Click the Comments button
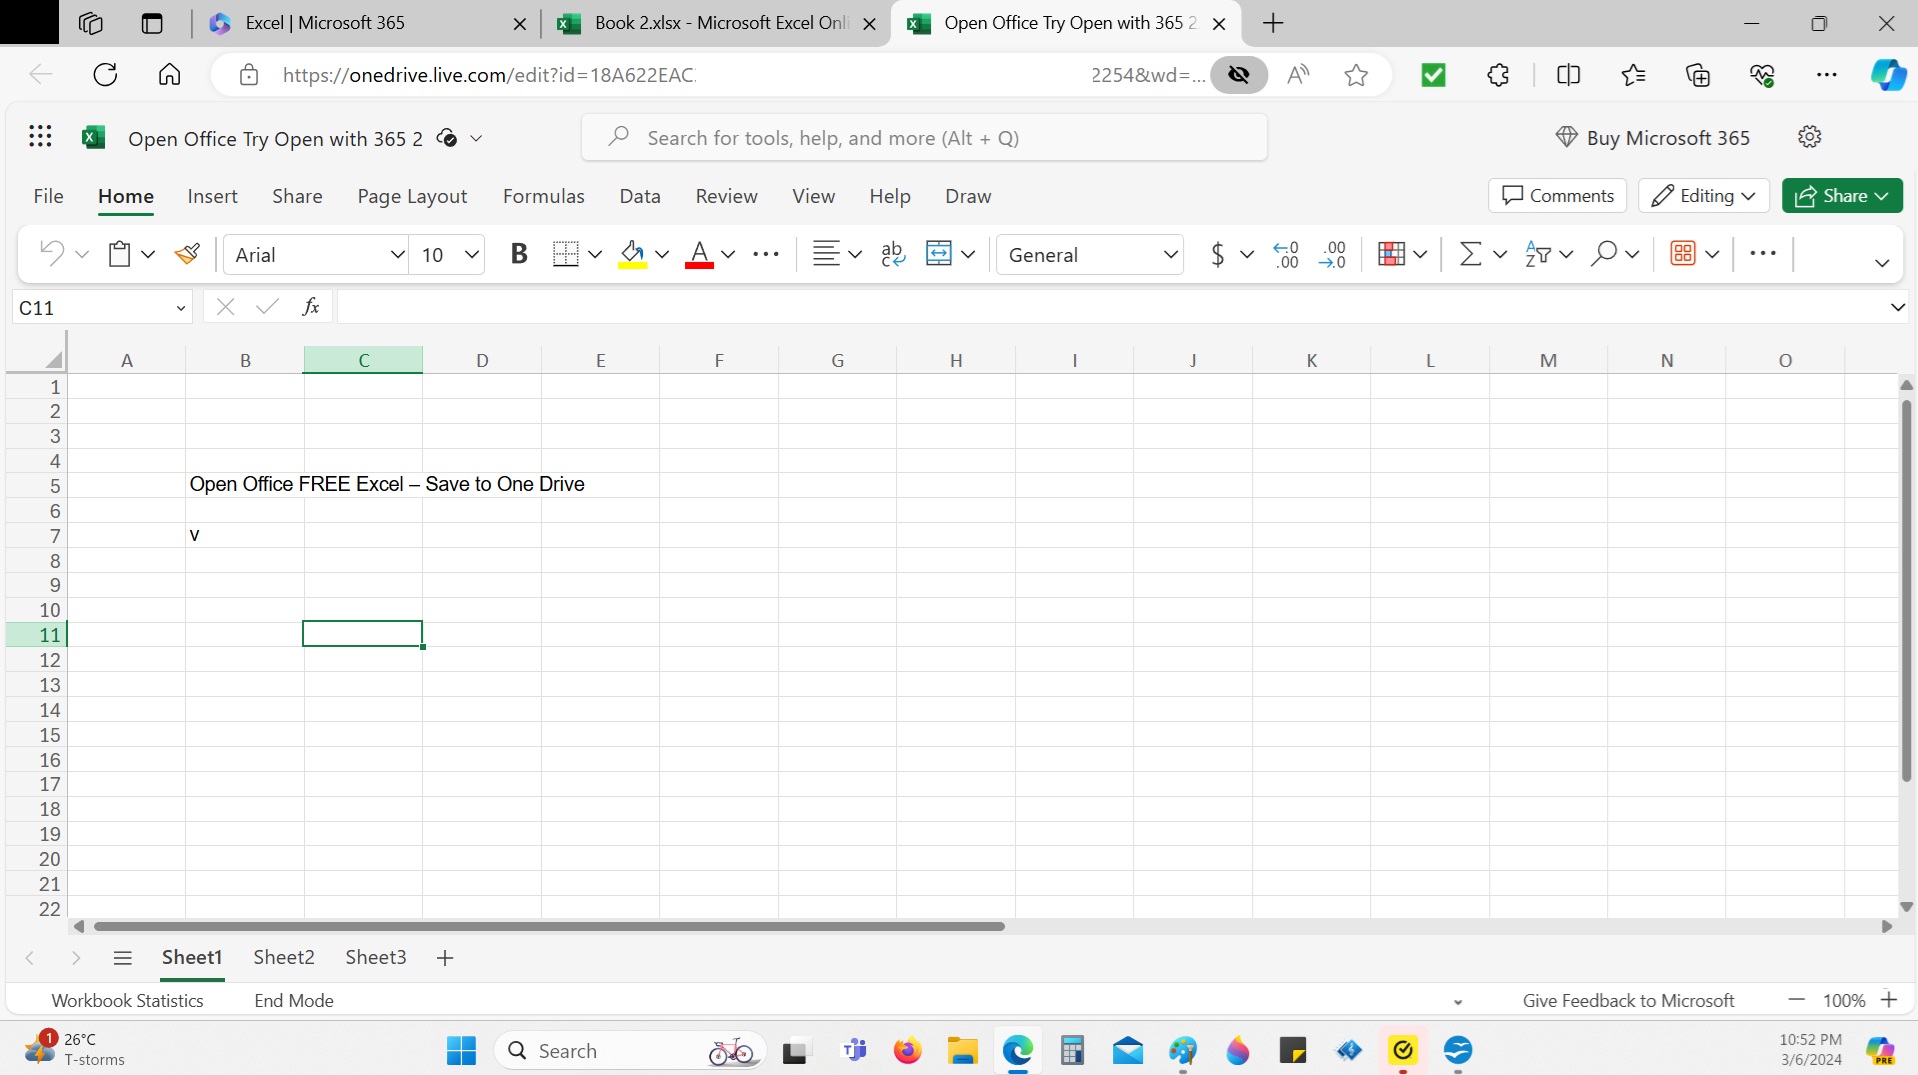This screenshot has height=1075, width=1918. point(1557,196)
